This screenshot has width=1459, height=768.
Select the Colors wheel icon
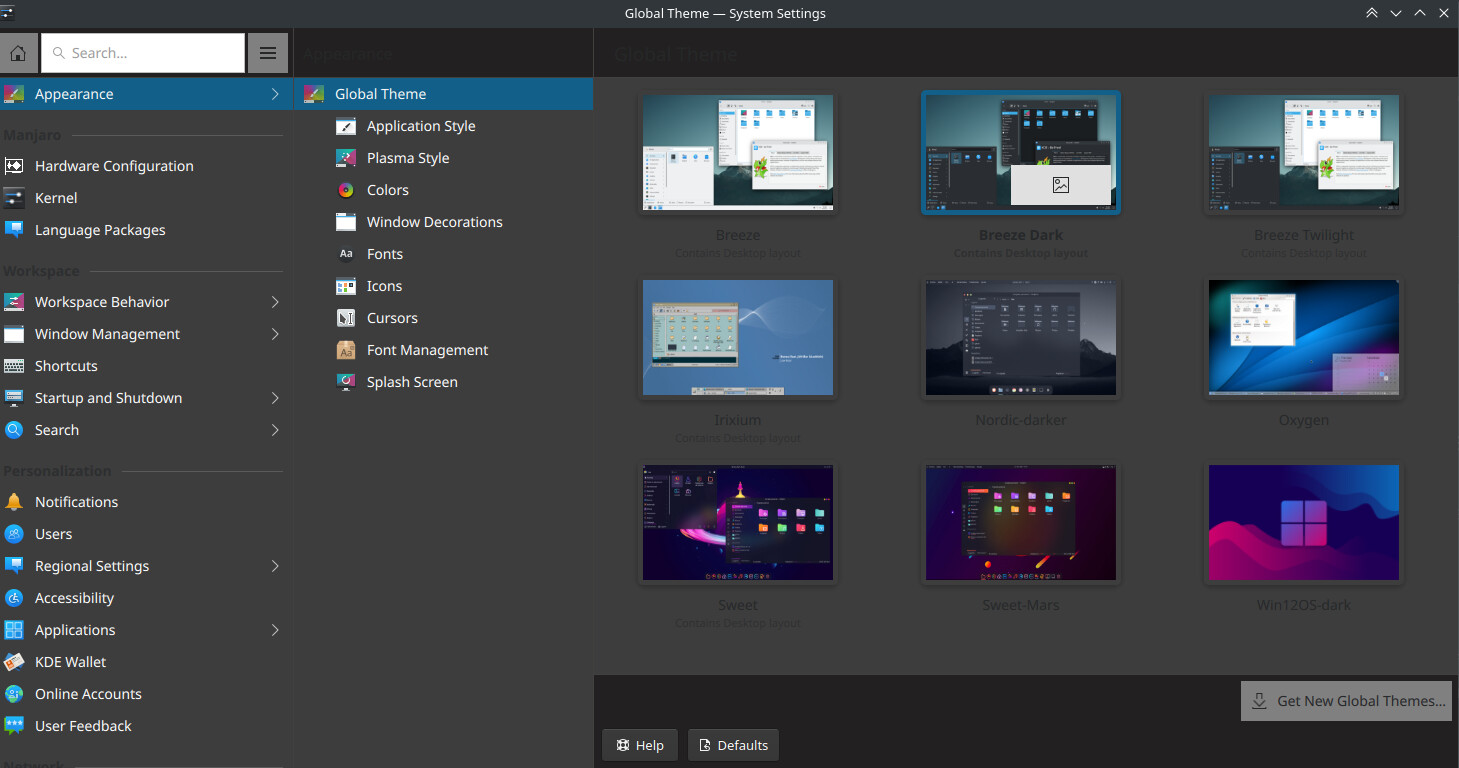click(x=346, y=190)
